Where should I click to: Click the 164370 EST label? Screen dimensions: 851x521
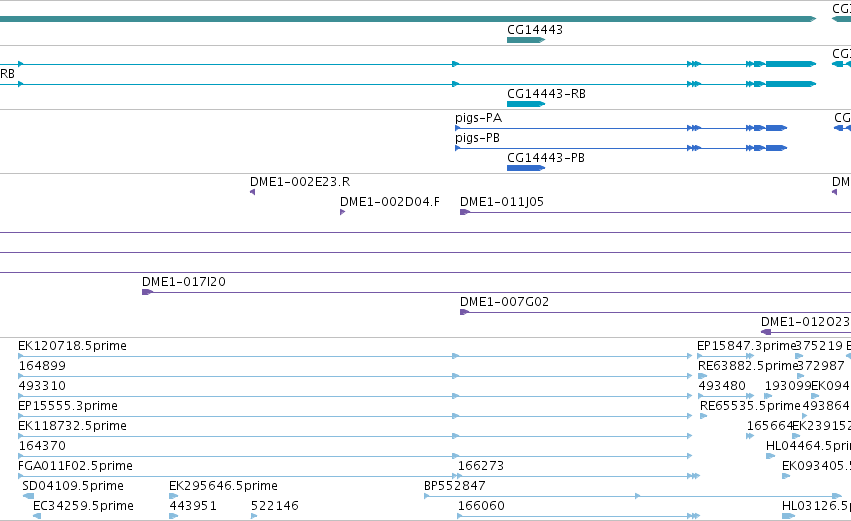[42, 446]
